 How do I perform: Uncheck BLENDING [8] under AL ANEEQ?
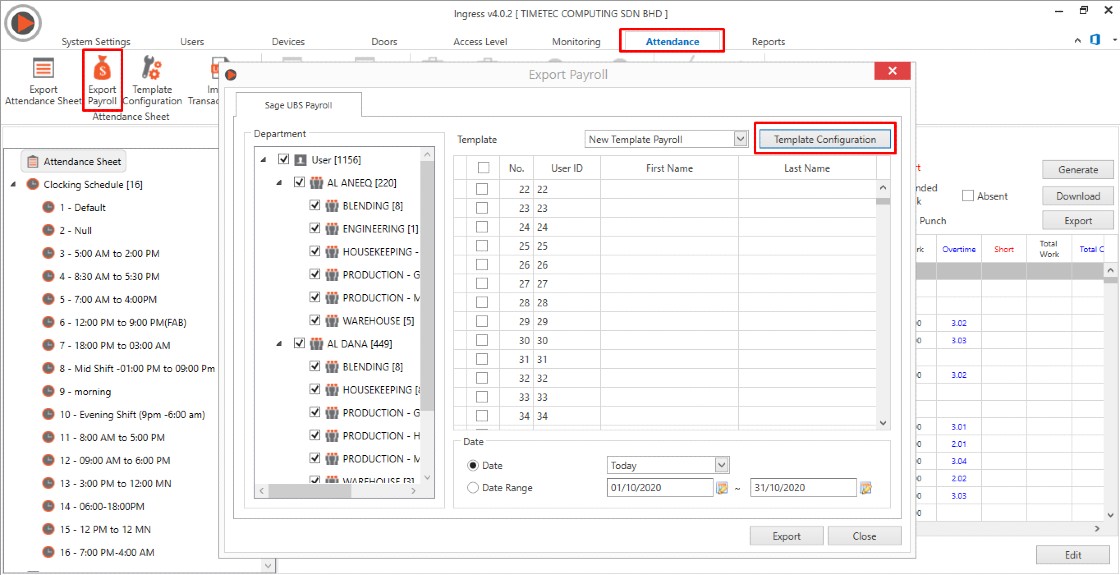pyautogui.click(x=315, y=206)
